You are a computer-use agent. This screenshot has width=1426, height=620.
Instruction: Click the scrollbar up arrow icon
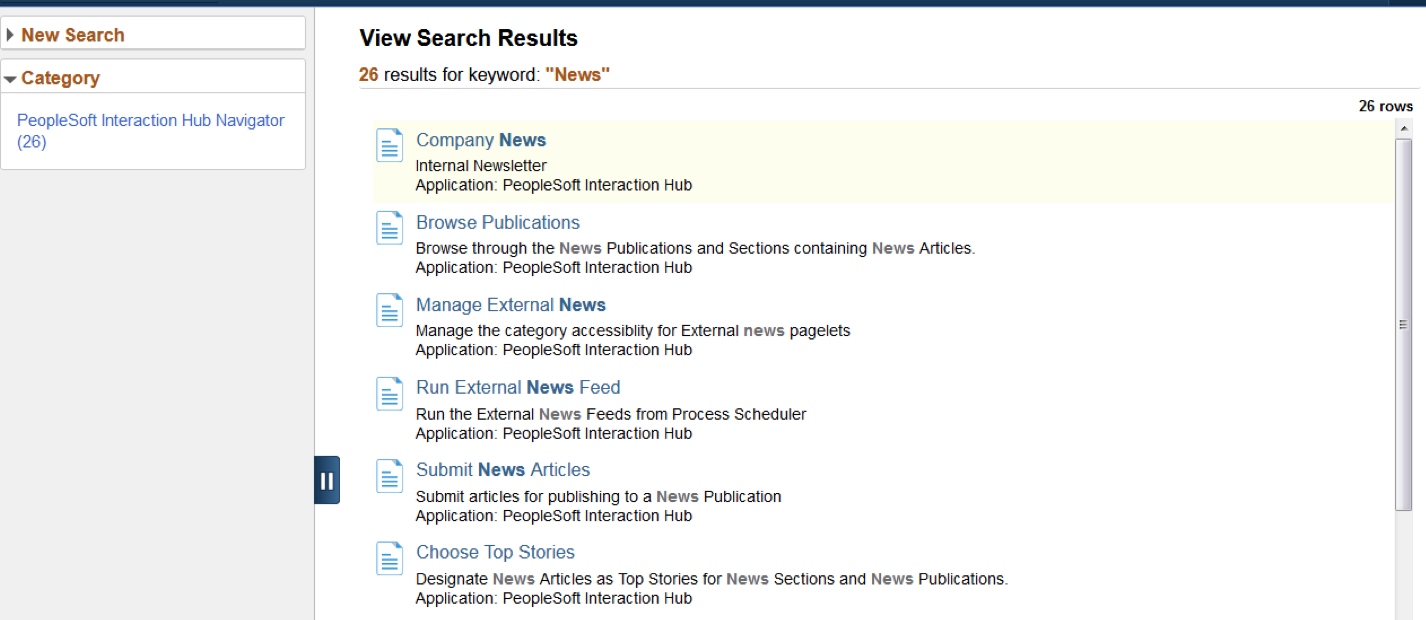[x=1404, y=126]
